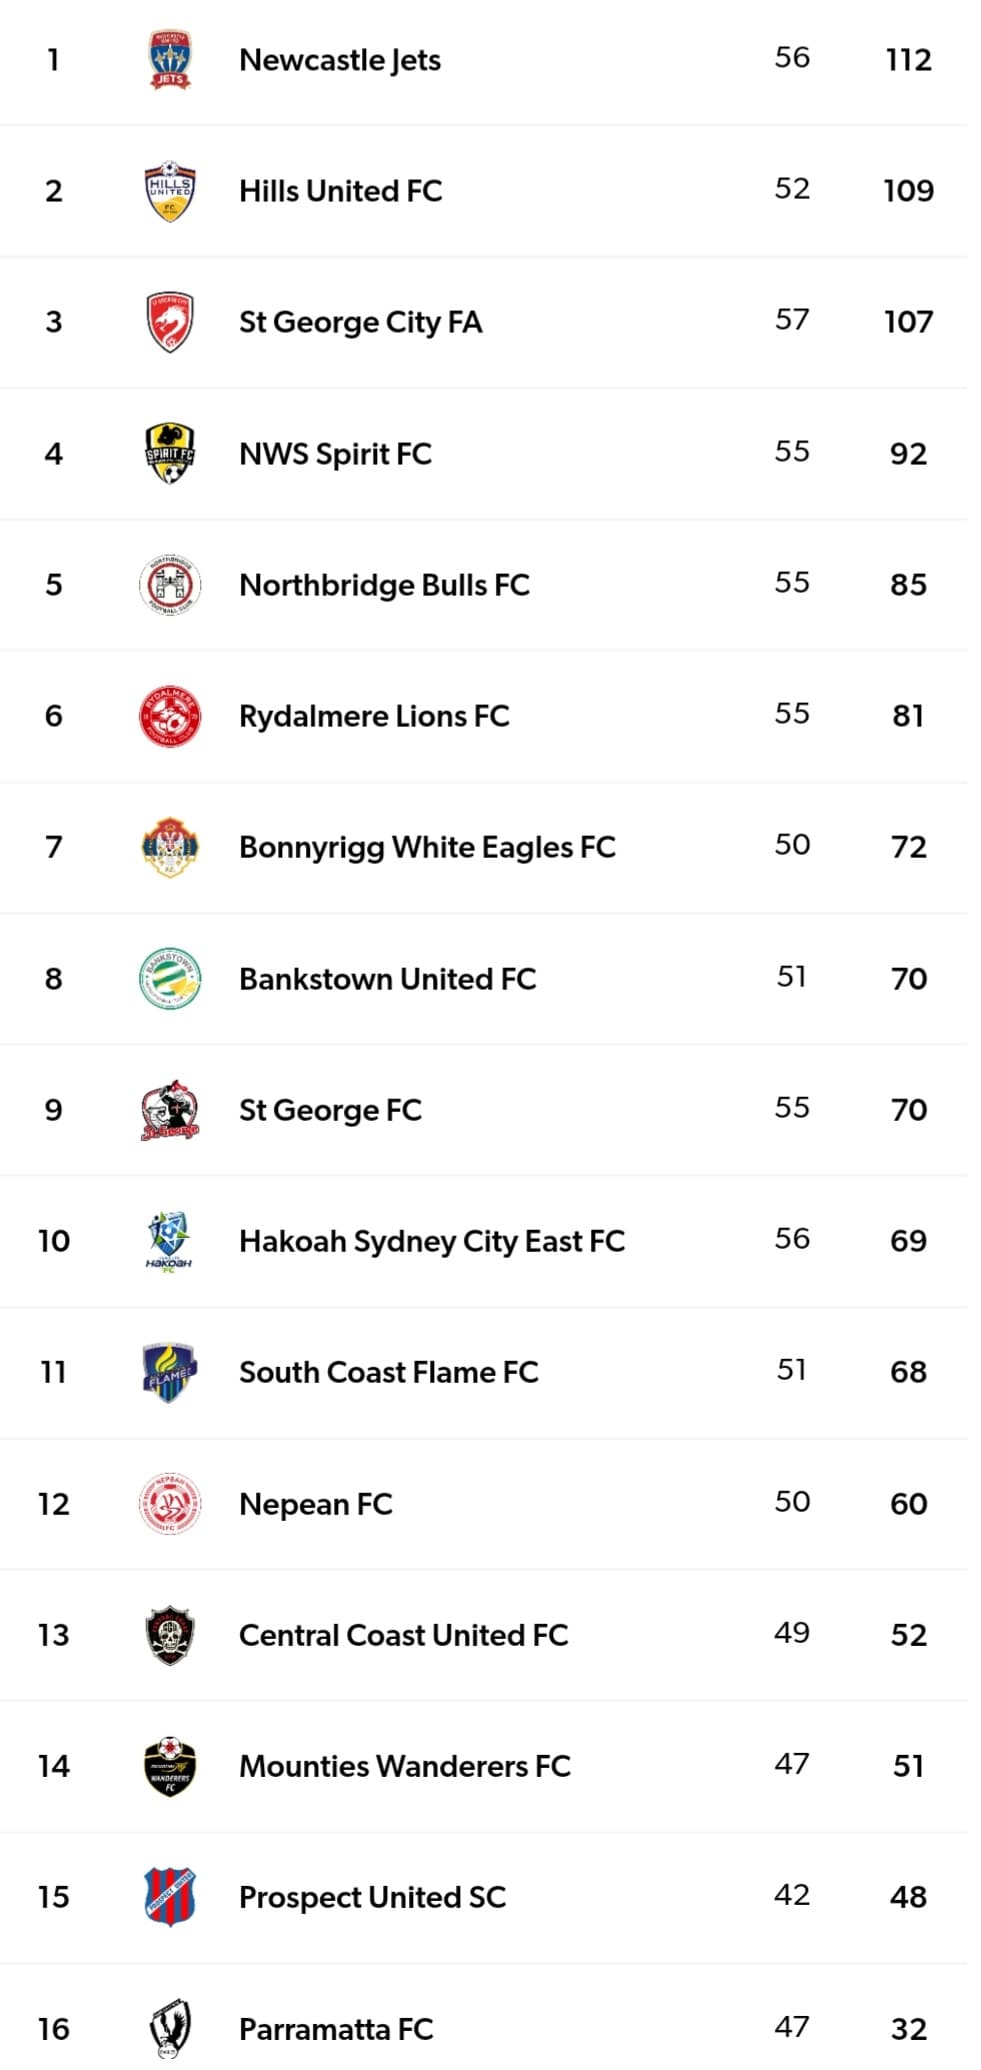
Task: Click the St George FC knight logo
Action: (170, 1110)
